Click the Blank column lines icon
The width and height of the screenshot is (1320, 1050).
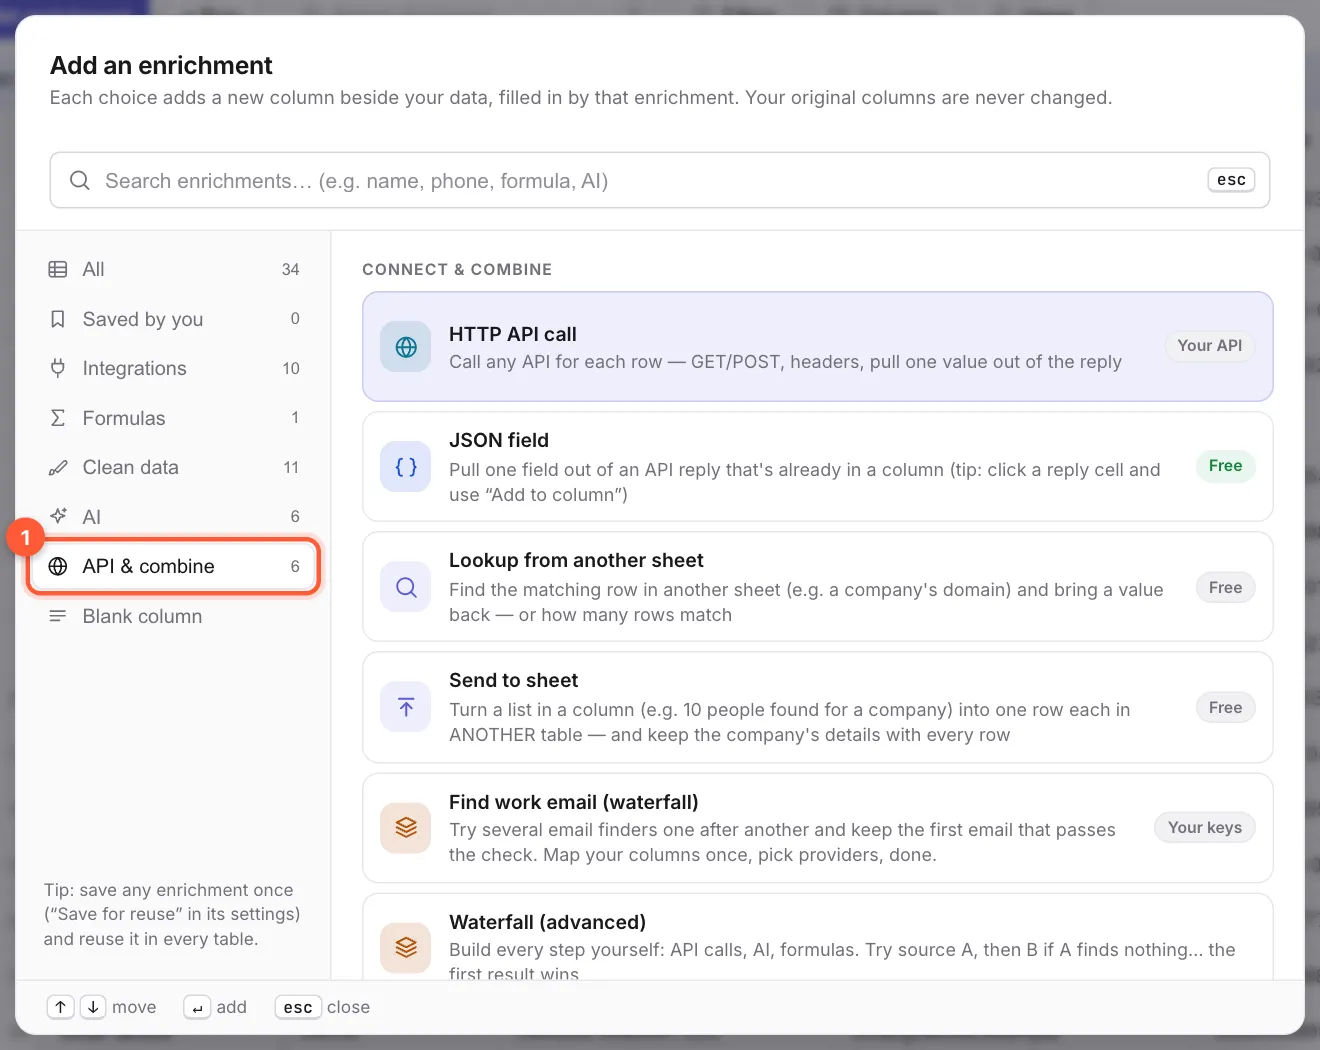click(x=58, y=616)
